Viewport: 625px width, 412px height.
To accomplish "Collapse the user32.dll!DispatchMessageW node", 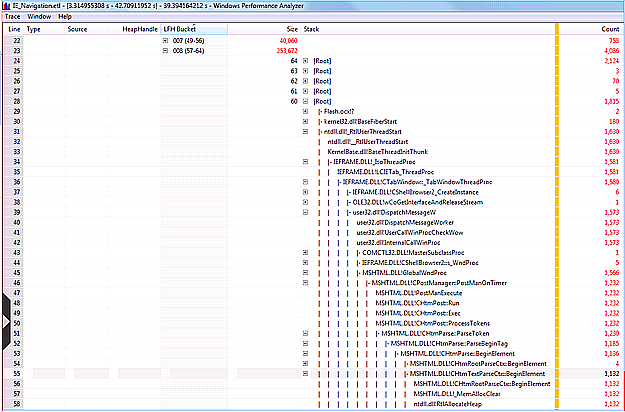I will [x=305, y=212].
